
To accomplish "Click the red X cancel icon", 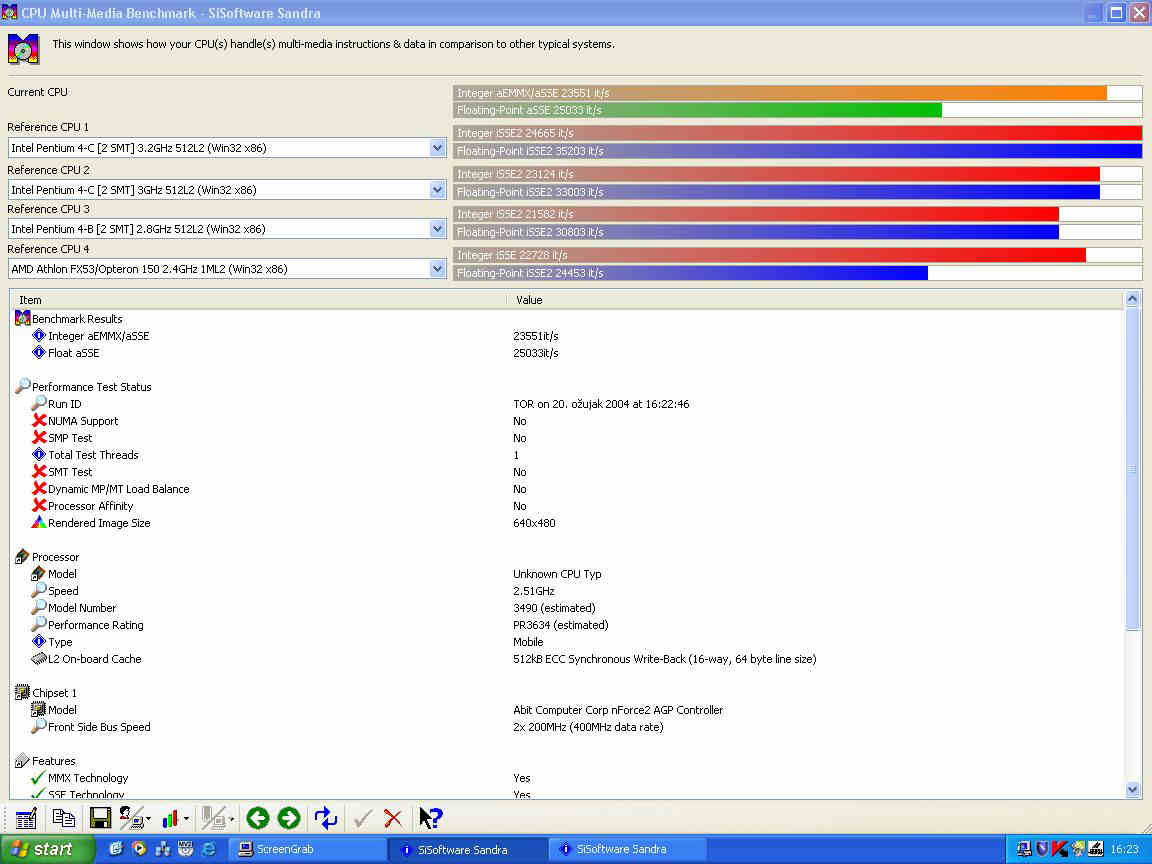I will [393, 818].
